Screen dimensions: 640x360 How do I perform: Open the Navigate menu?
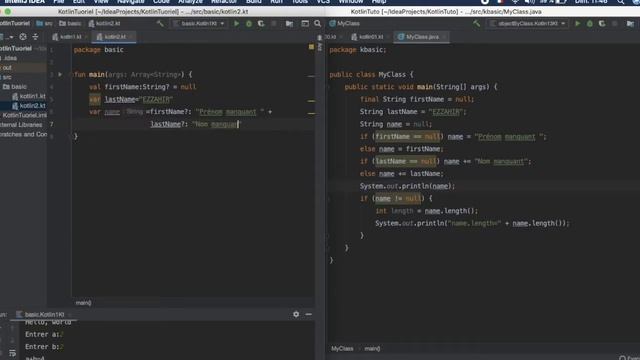click(131, 2)
